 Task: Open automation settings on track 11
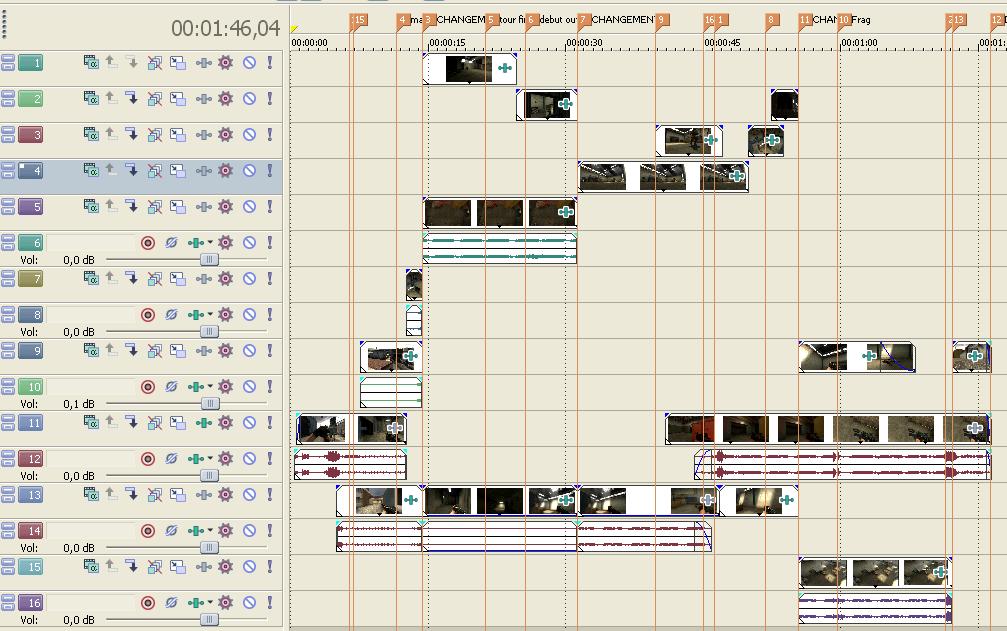[x=204, y=422]
